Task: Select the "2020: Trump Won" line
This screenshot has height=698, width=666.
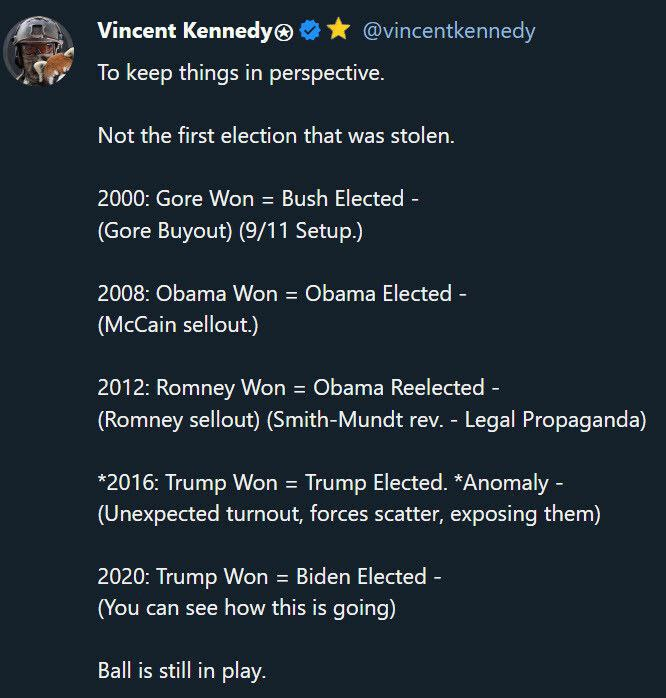Action: (269, 576)
